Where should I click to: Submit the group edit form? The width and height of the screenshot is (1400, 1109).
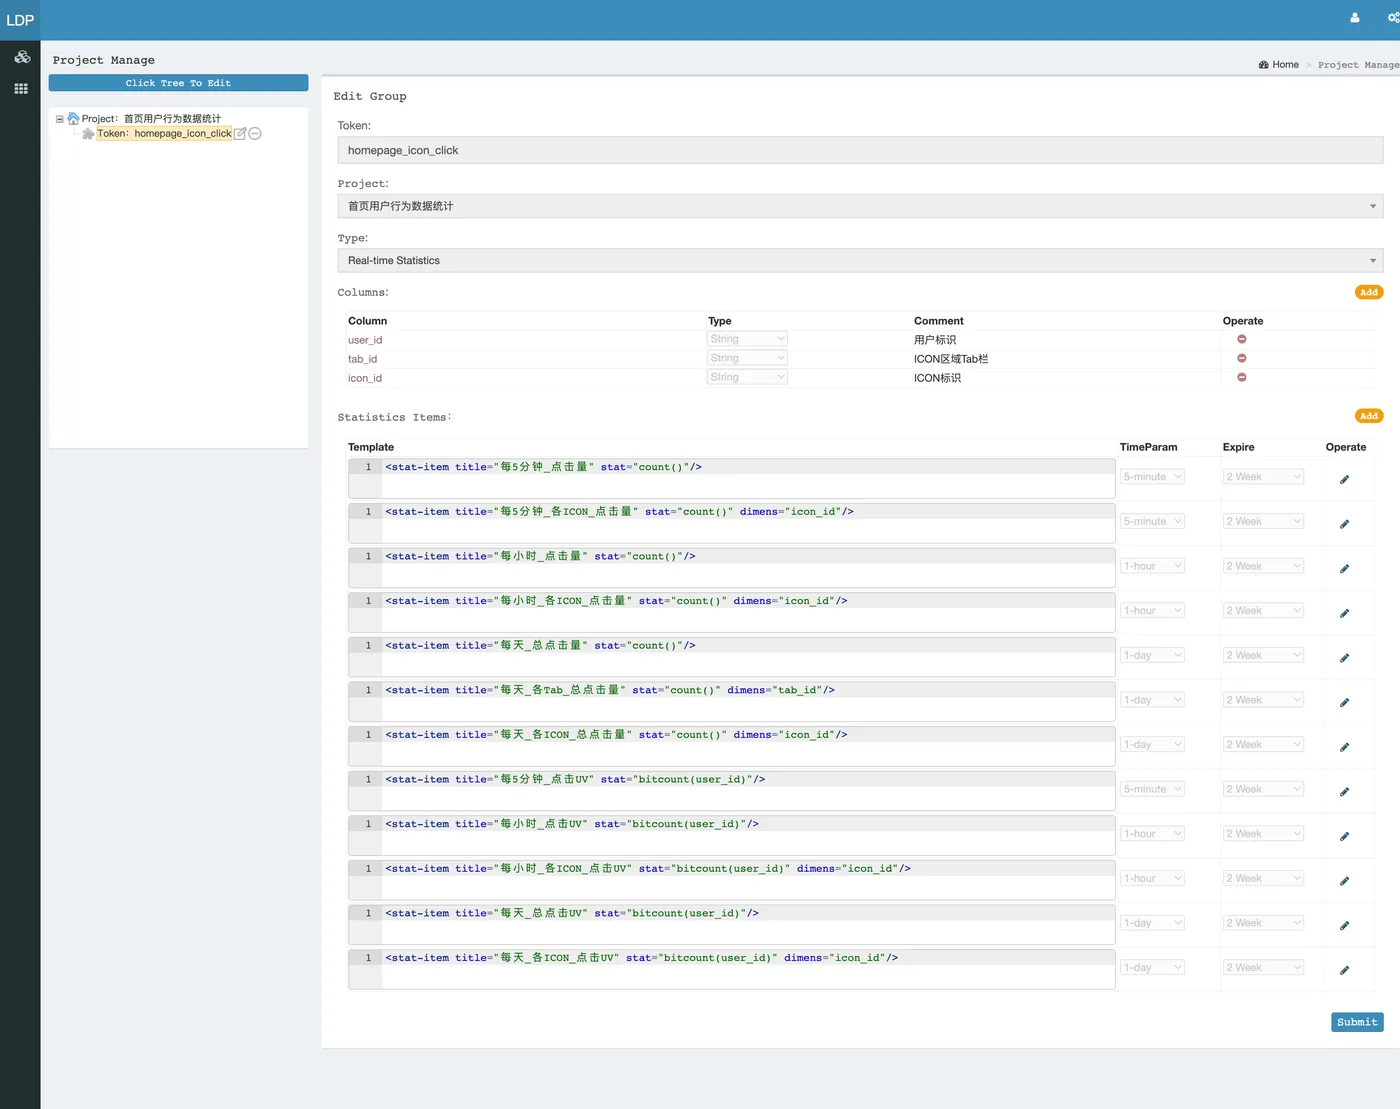click(1357, 1022)
